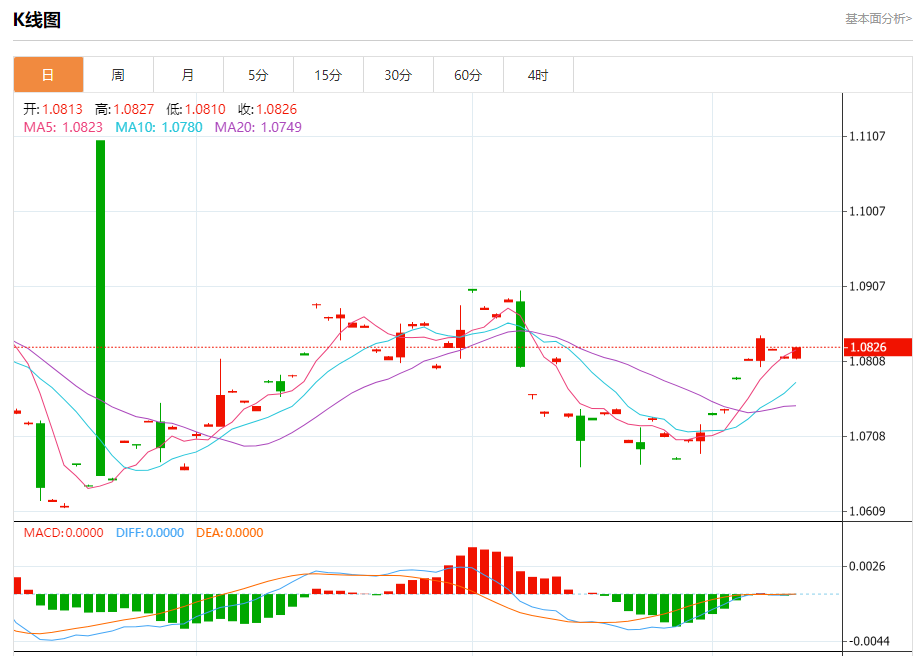Choose the 15分 interval tab

(328, 75)
